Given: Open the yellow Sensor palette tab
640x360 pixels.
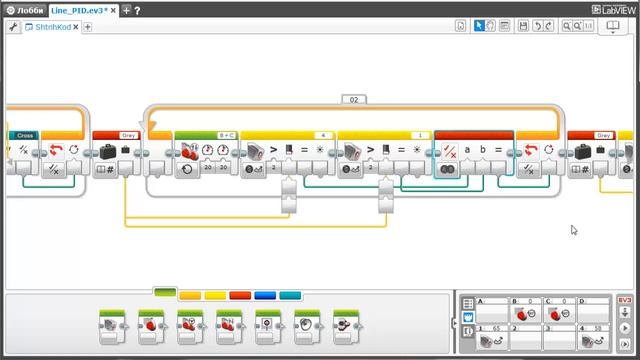Looking at the screenshot, I should point(215,296).
